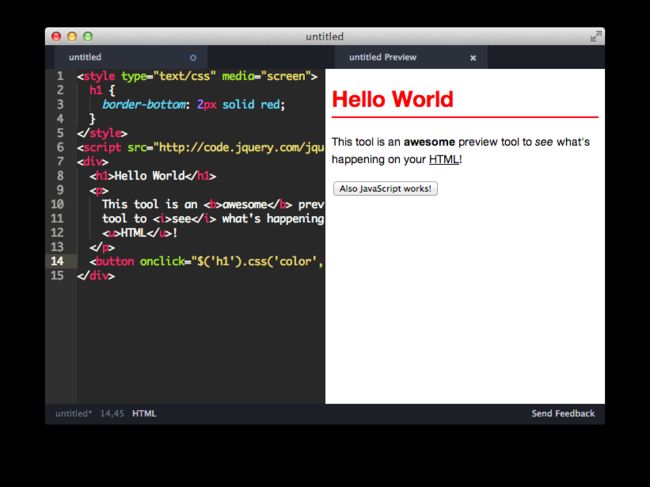
Task: Click the italic word see in preview
Action: (543, 142)
